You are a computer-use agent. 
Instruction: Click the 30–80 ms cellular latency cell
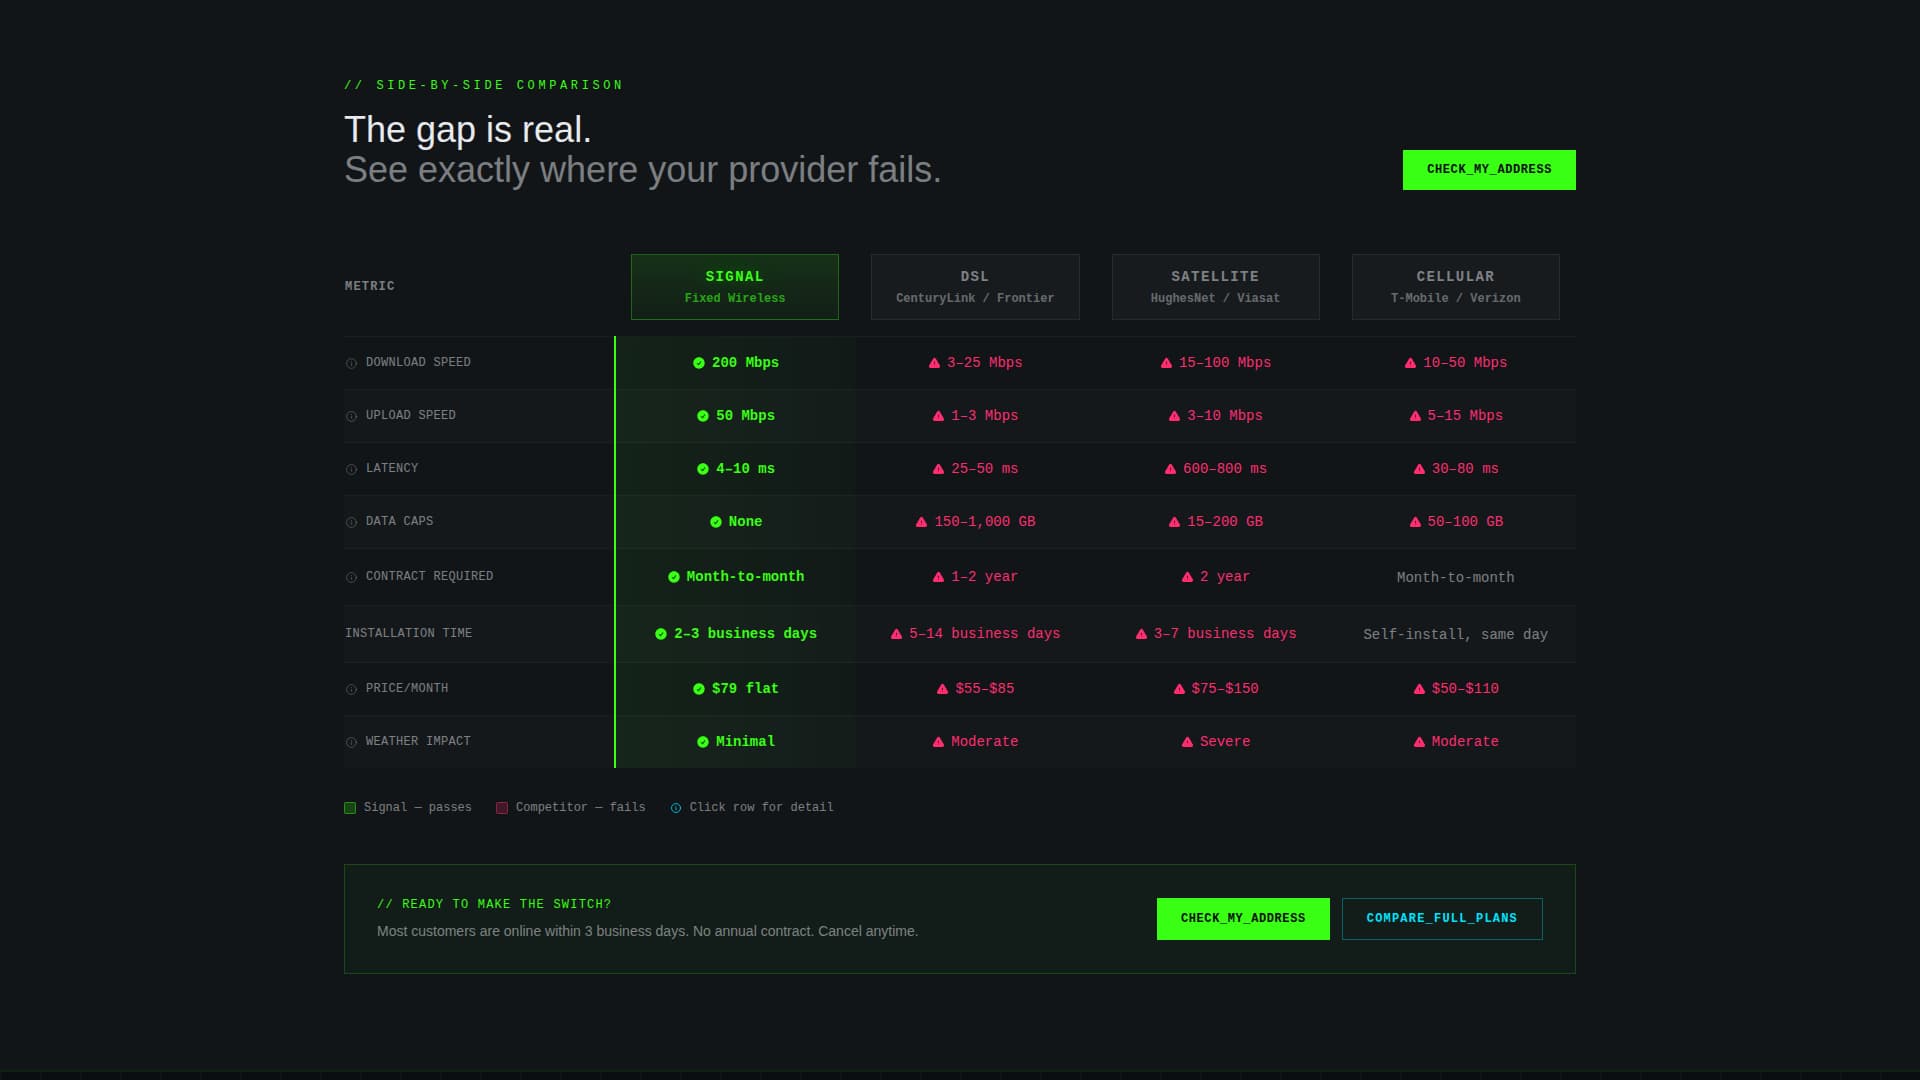[1455, 469]
